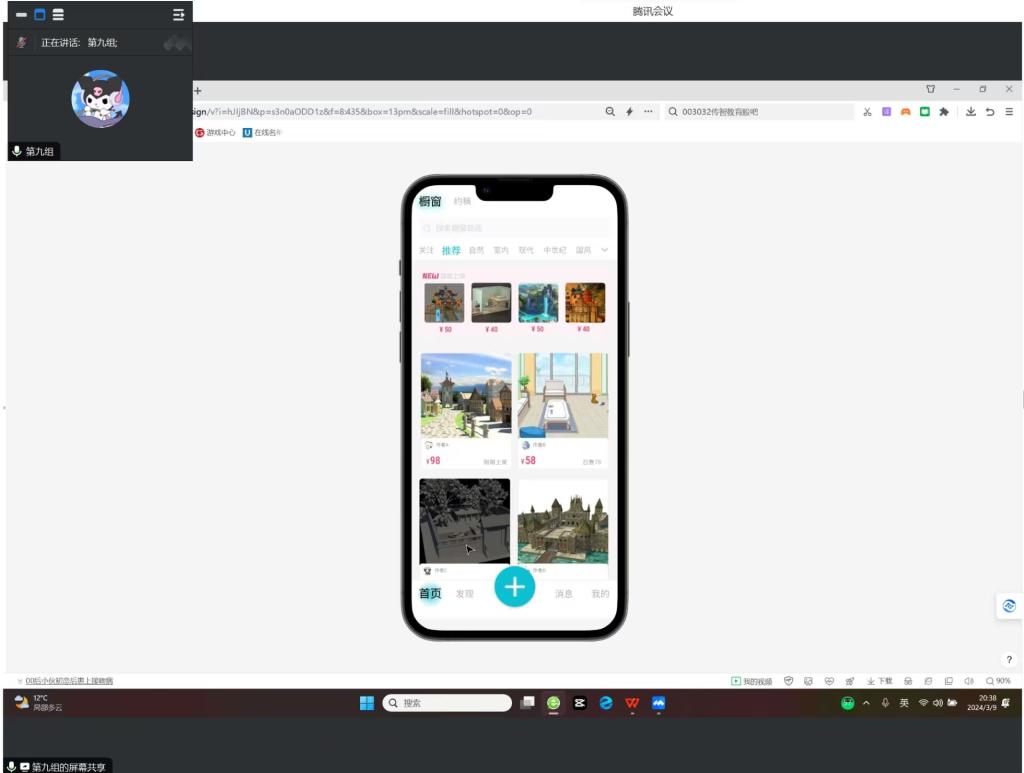Open the browser downloads arrow icon
The width and height of the screenshot is (1024, 773).
pyautogui.click(x=970, y=112)
